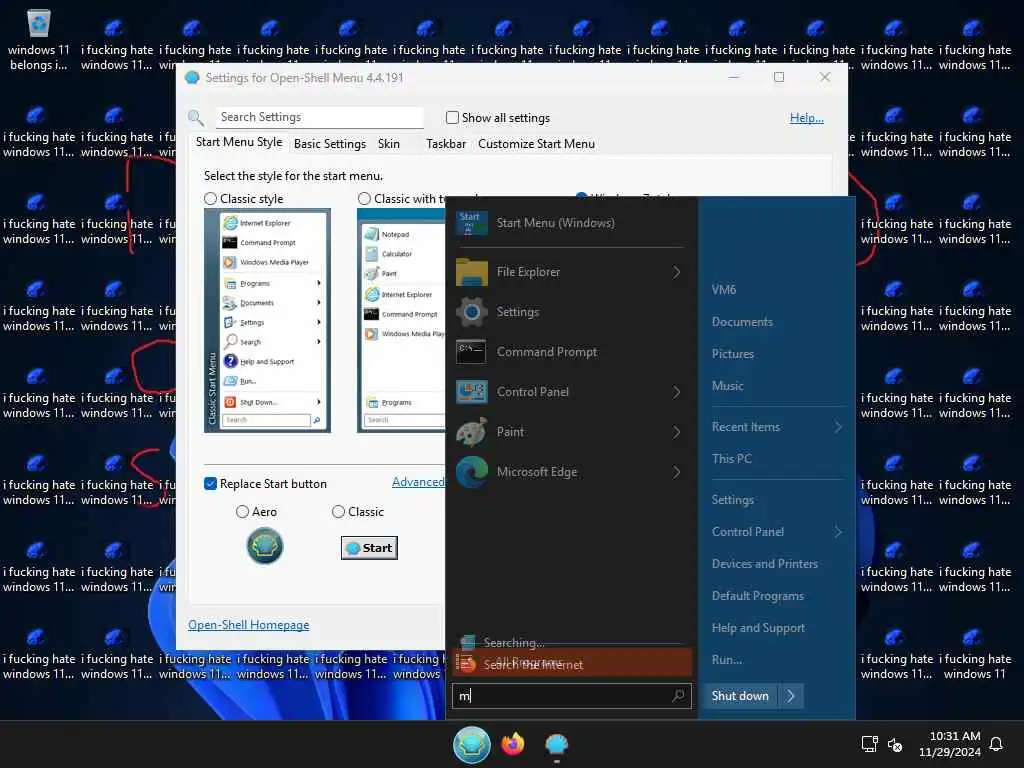
Task: Switch to Start Menu Style tab
Action: point(239,142)
